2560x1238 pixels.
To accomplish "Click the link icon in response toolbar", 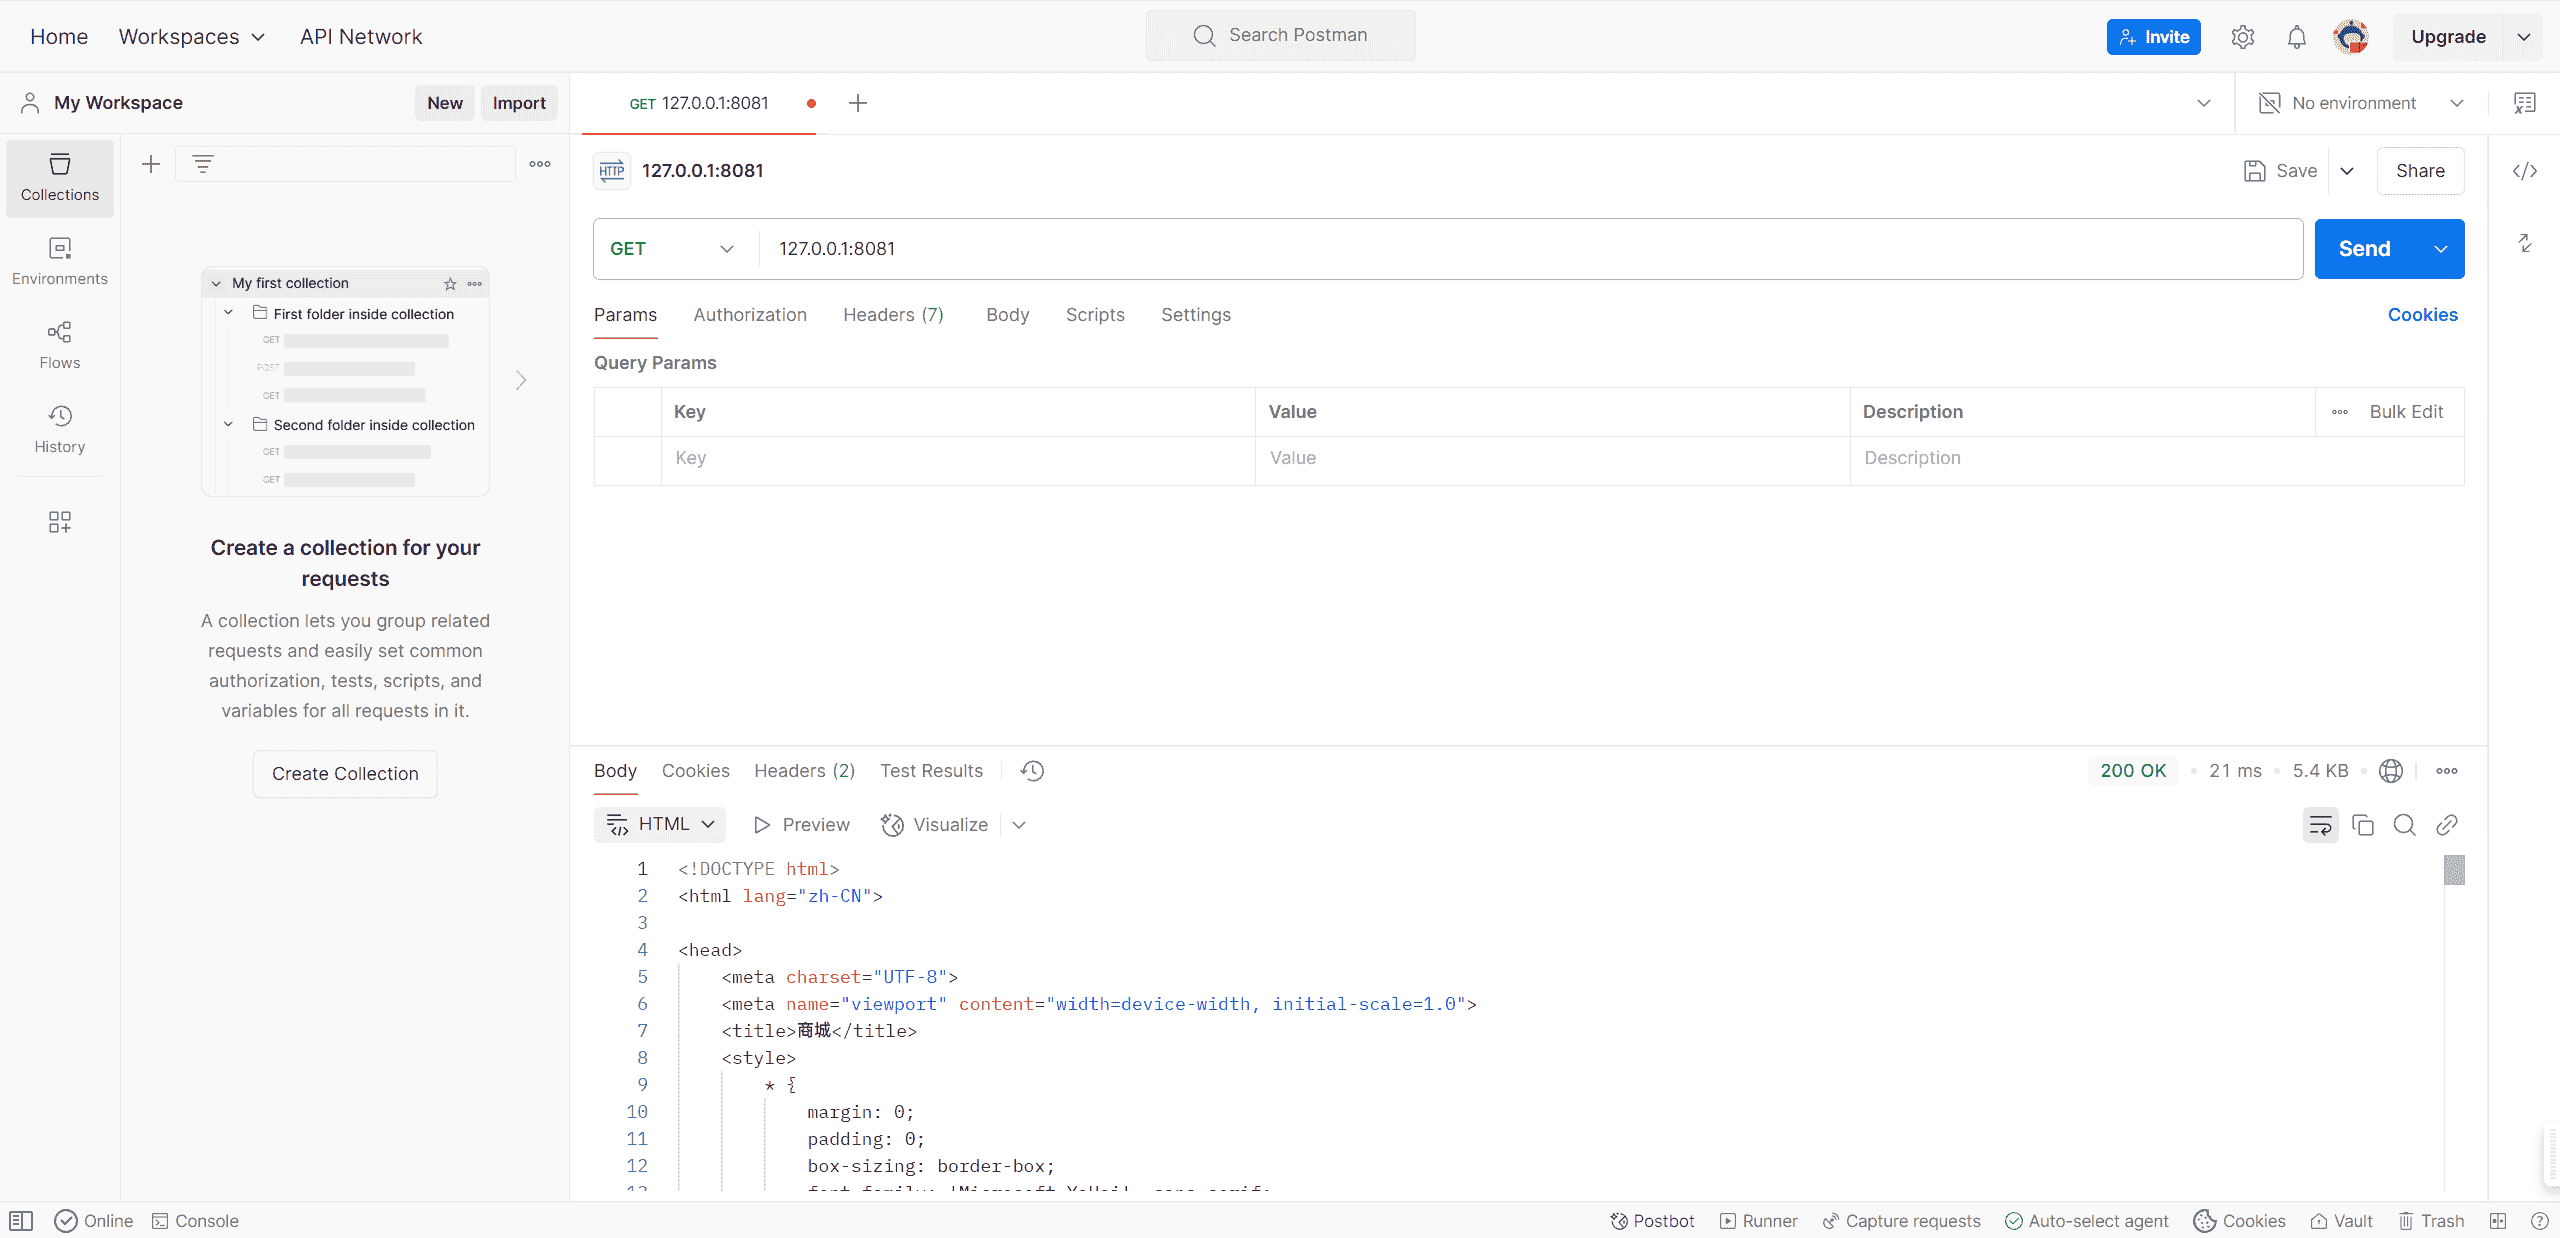I will (x=2447, y=825).
